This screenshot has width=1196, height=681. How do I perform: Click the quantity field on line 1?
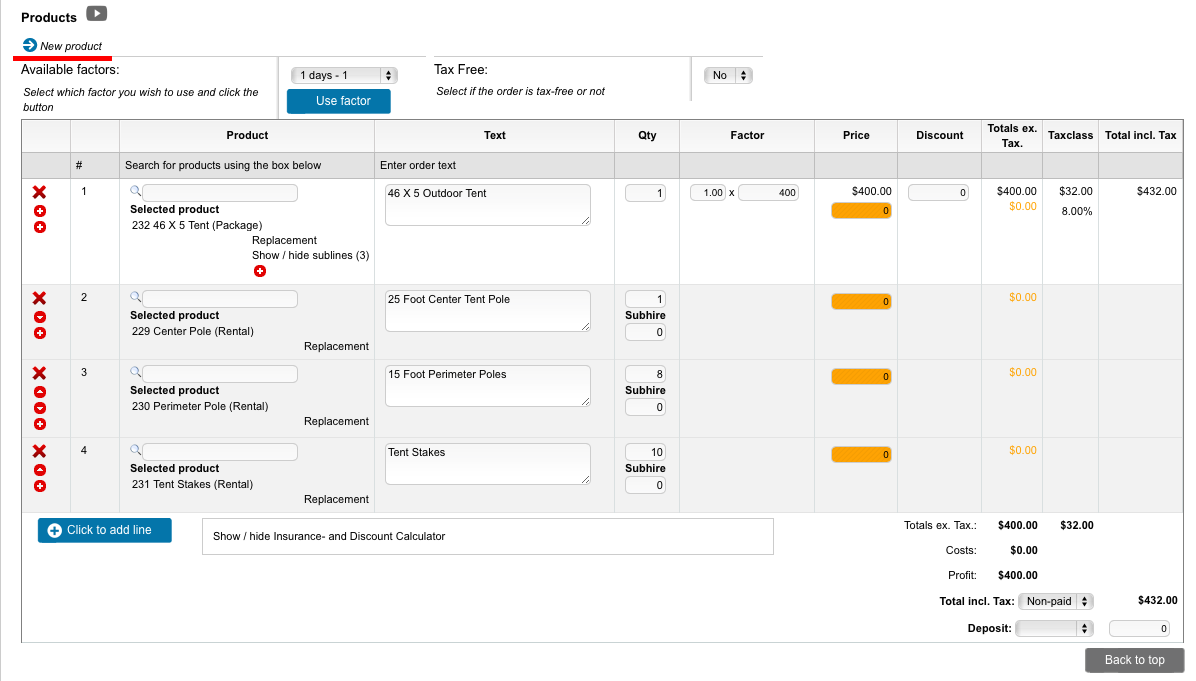645,194
